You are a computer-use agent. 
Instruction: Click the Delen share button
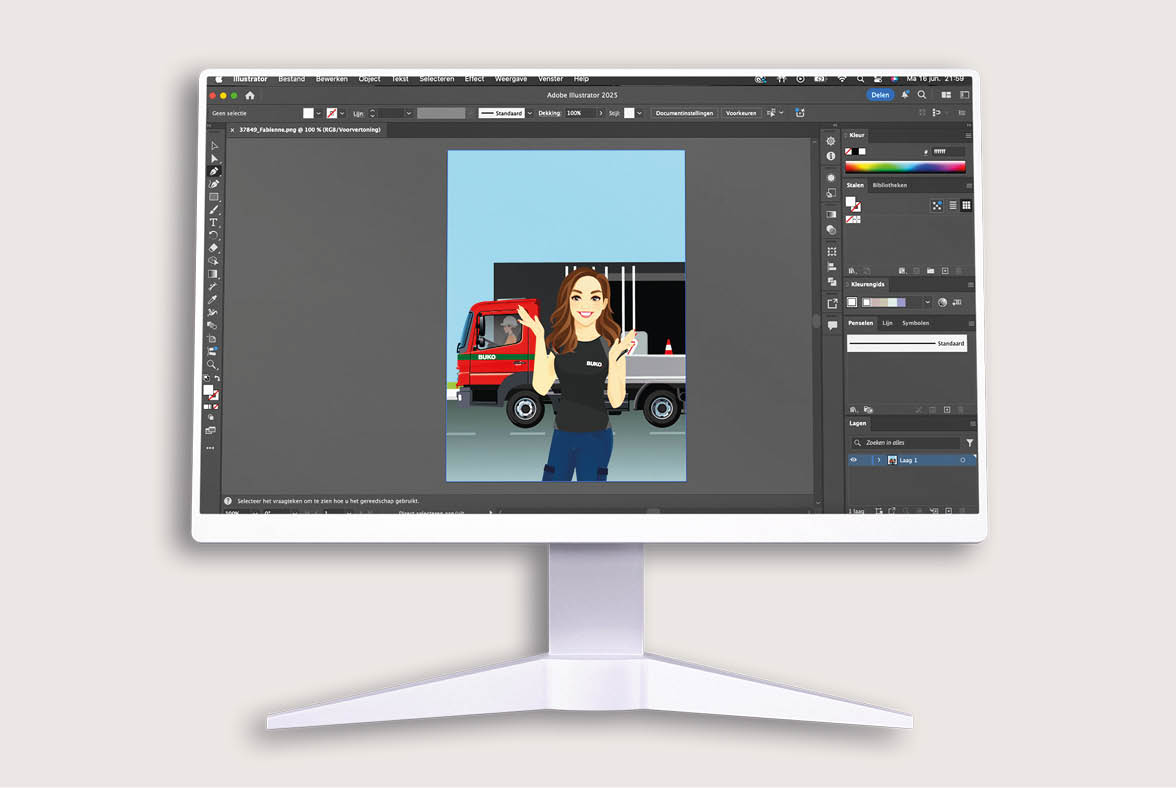tap(880, 95)
